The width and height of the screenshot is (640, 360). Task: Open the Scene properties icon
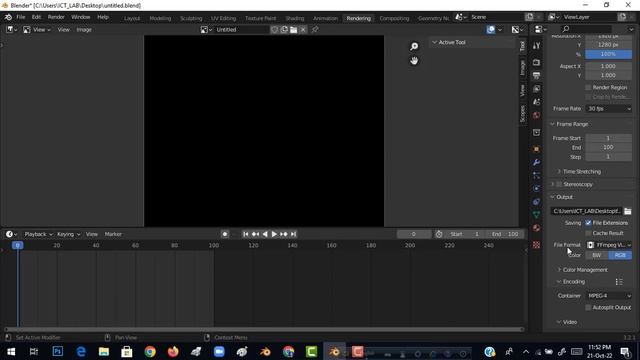click(x=536, y=102)
